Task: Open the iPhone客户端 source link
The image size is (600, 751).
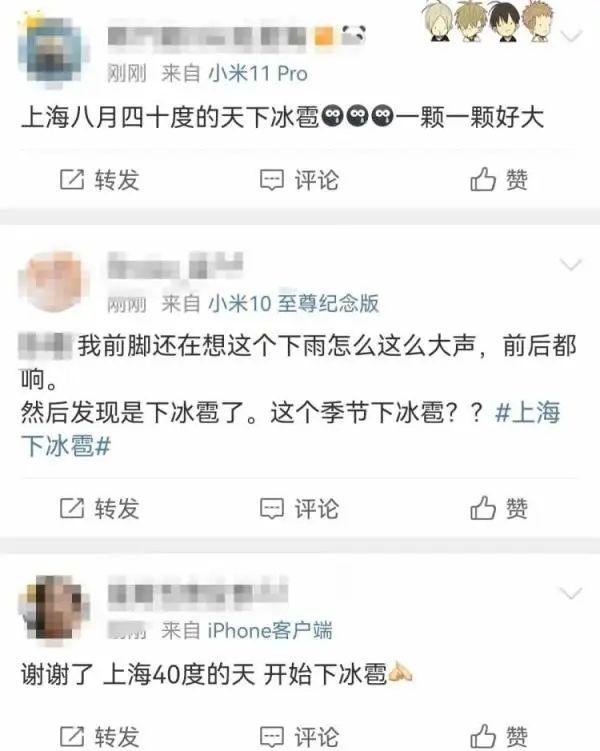Action: tap(270, 630)
